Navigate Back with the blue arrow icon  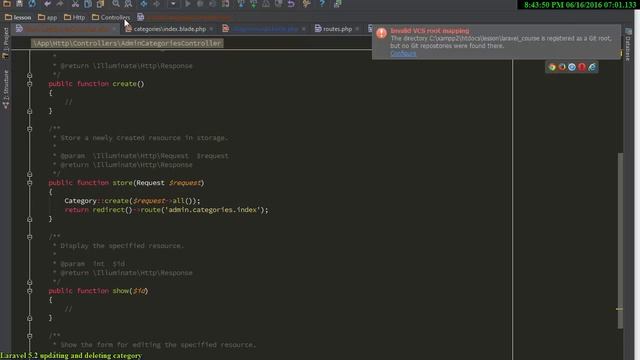(x=144, y=4)
